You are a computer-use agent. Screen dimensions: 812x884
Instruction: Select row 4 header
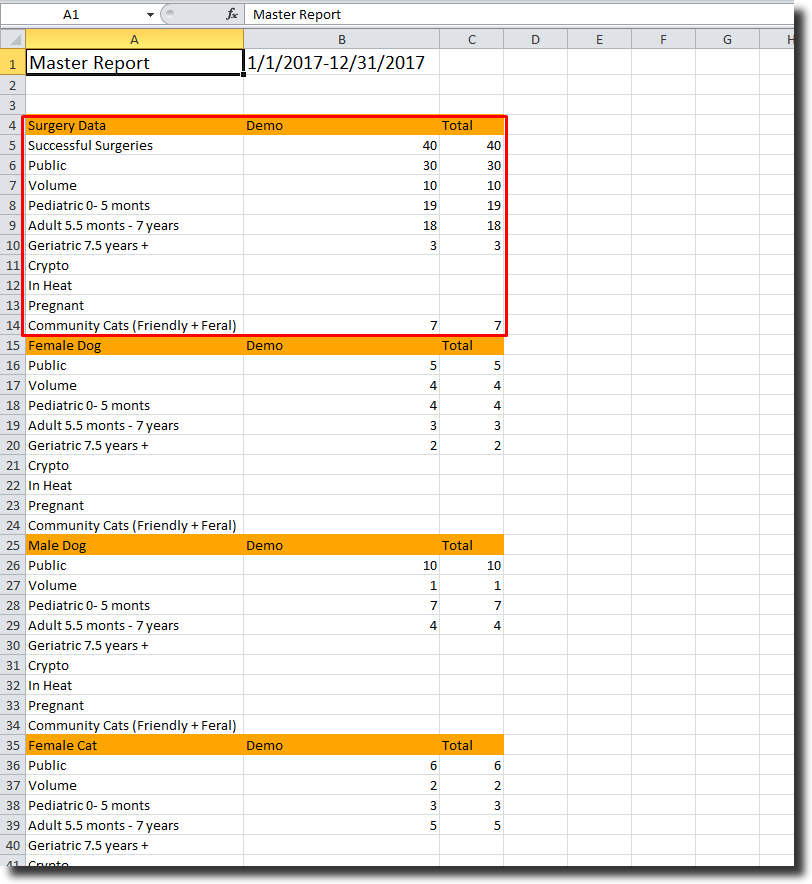coord(13,125)
